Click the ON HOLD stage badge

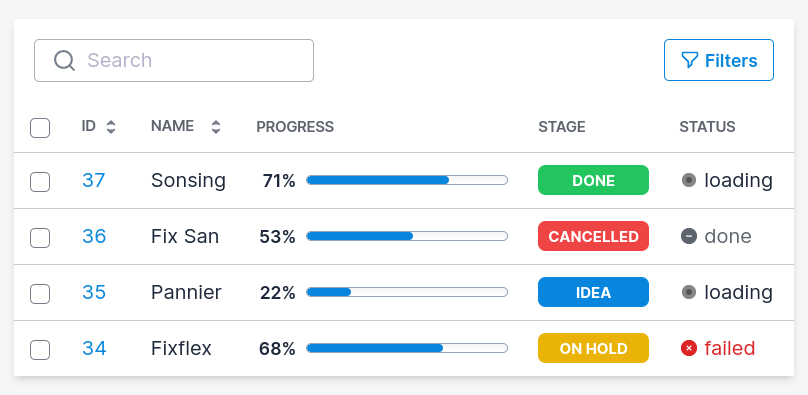(x=593, y=349)
